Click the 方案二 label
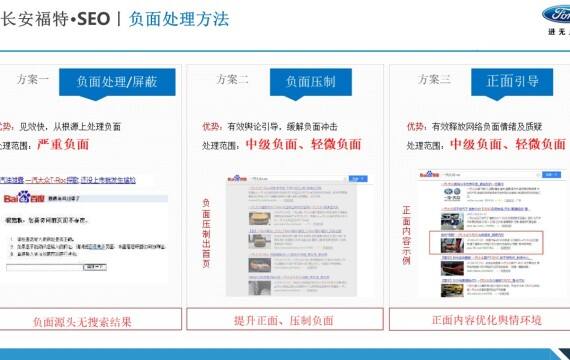This screenshot has width=570, height=360. click(x=232, y=79)
